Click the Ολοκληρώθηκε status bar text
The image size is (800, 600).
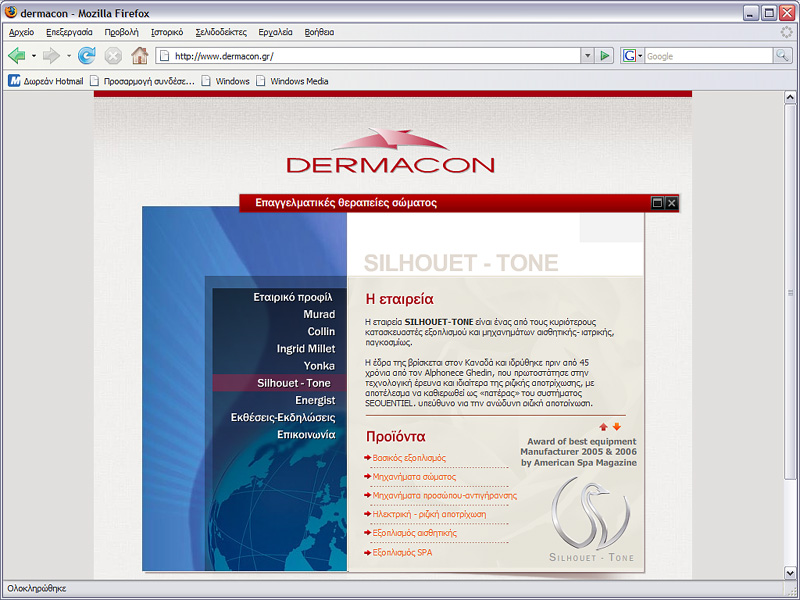pyautogui.click(x=37, y=588)
